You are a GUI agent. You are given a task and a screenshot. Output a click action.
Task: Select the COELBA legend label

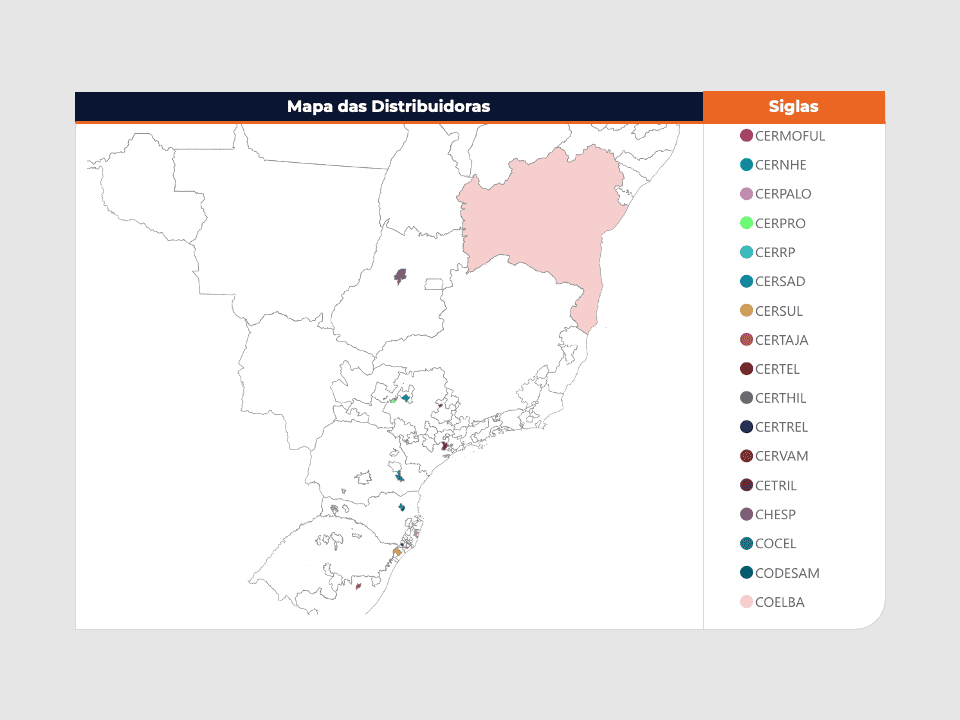tap(780, 602)
